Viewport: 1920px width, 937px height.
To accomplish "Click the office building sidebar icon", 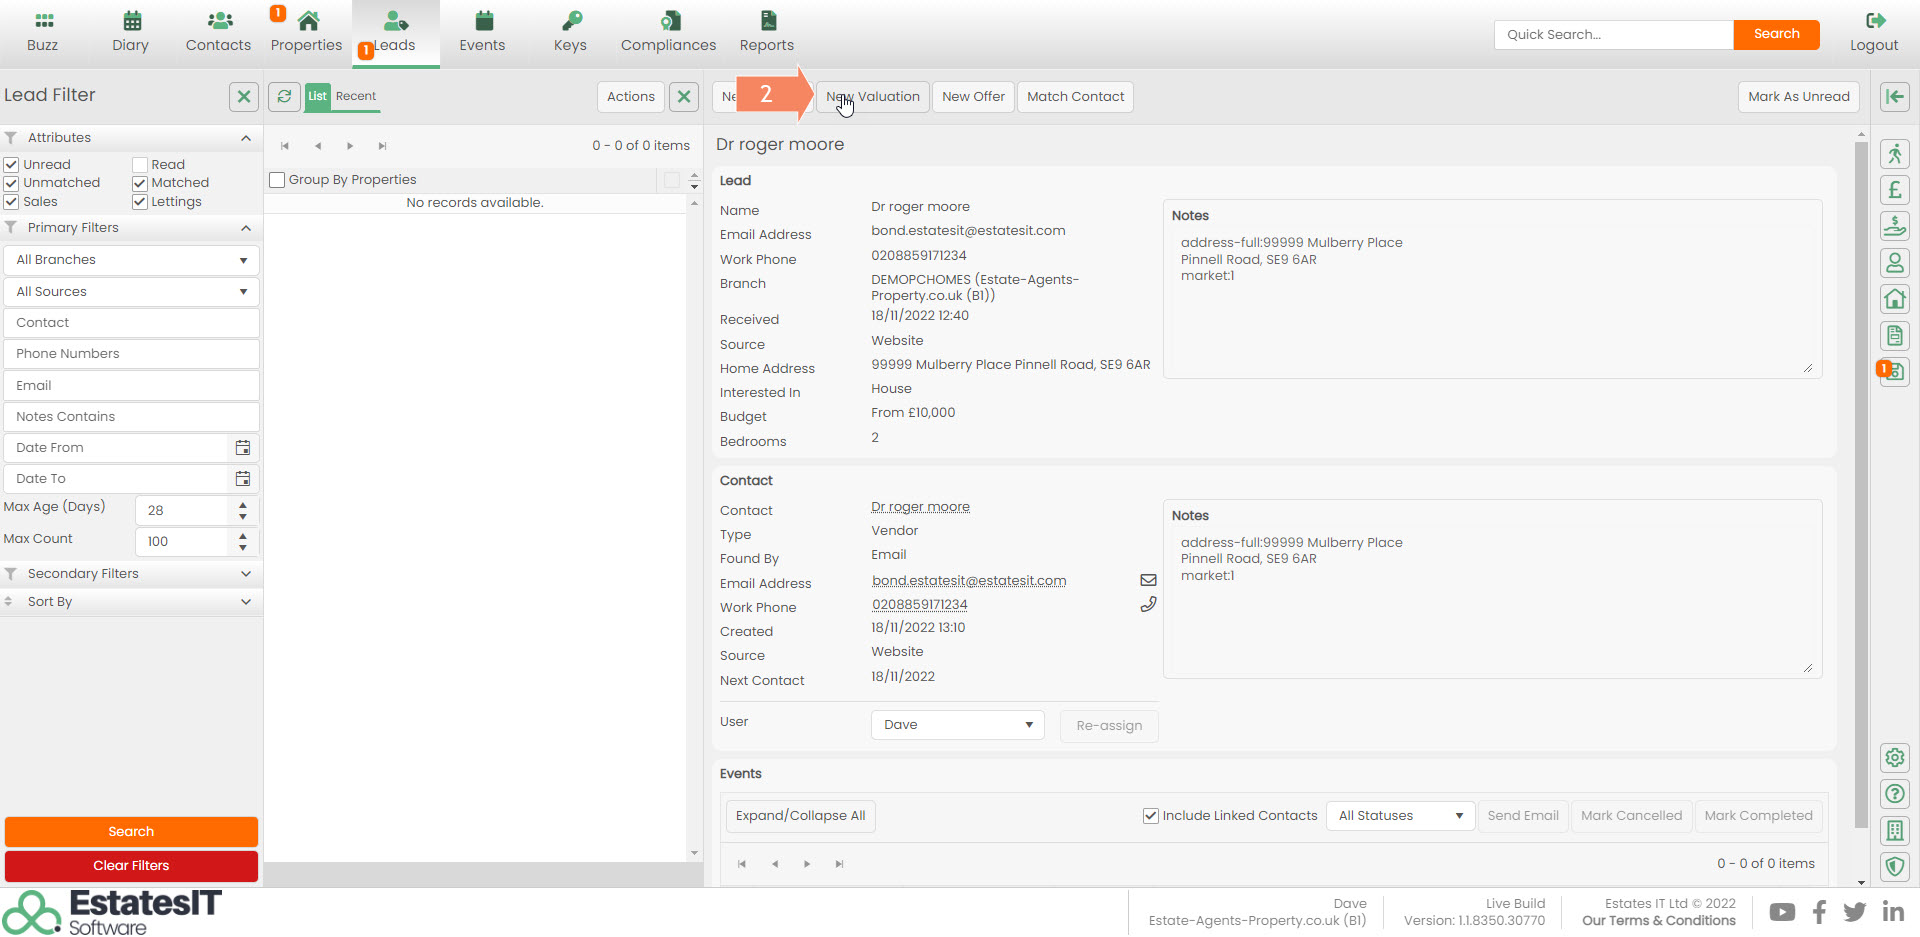I will point(1894,830).
